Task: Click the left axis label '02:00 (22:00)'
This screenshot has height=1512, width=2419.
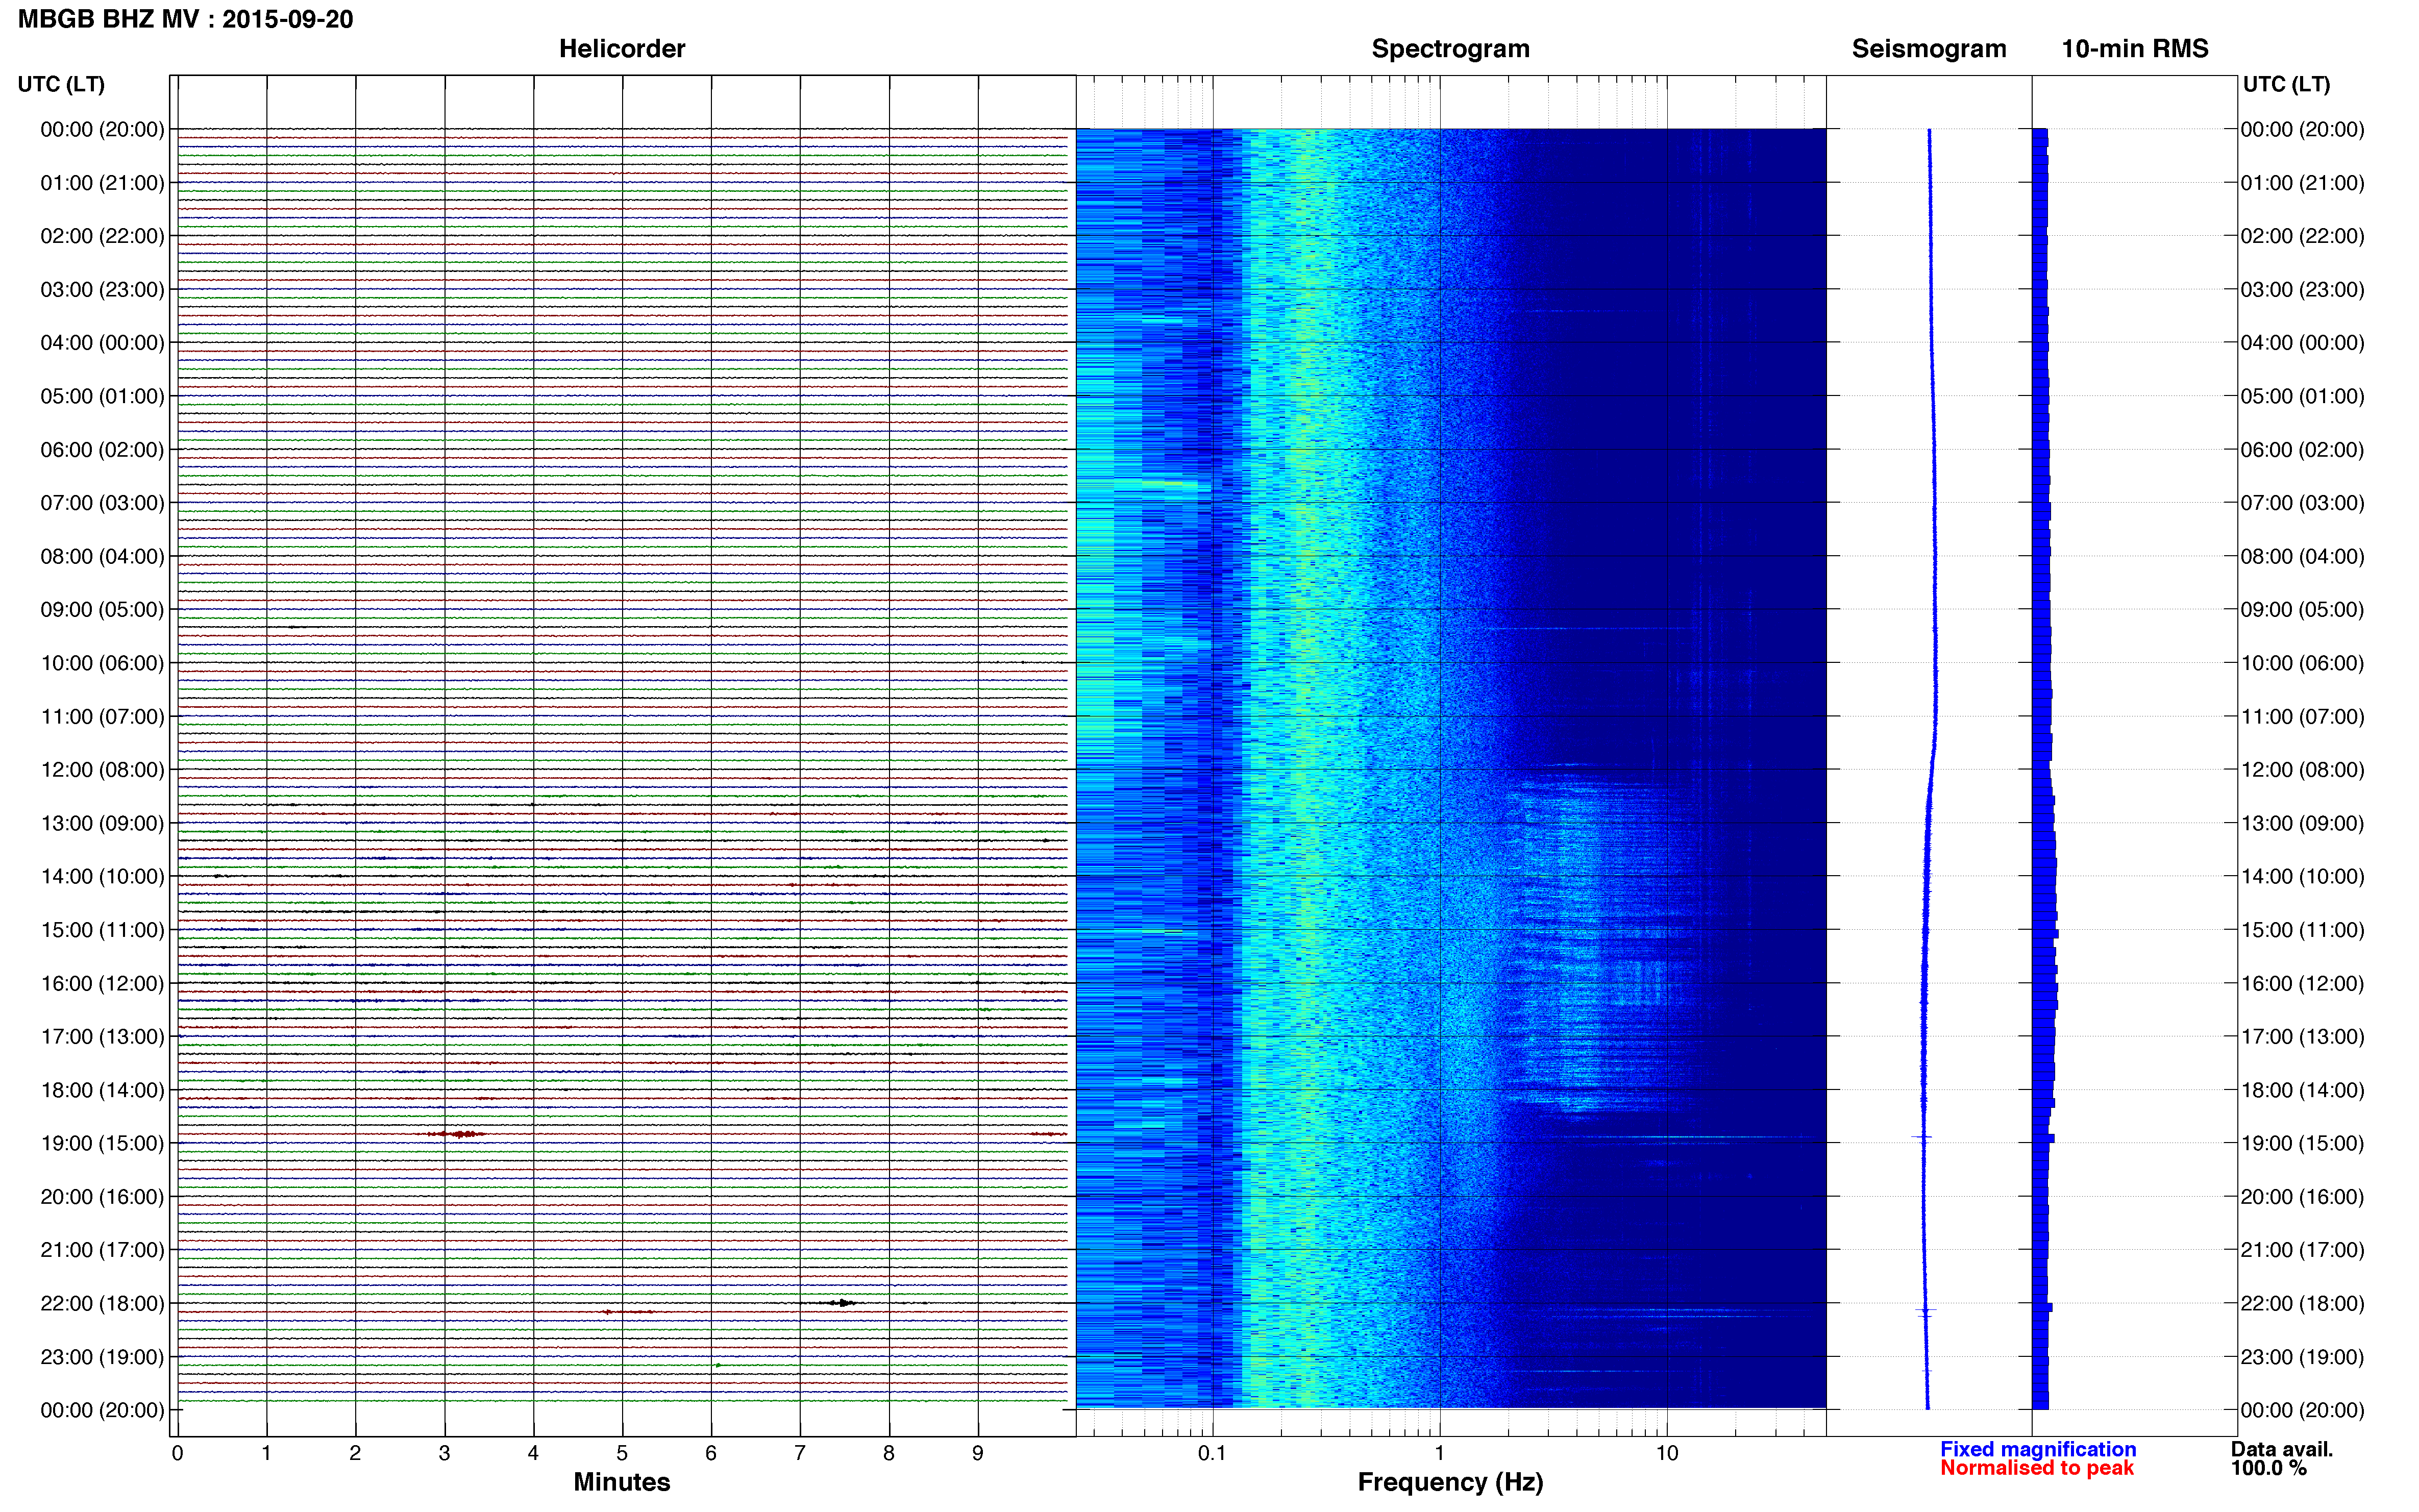Action: tap(102, 236)
